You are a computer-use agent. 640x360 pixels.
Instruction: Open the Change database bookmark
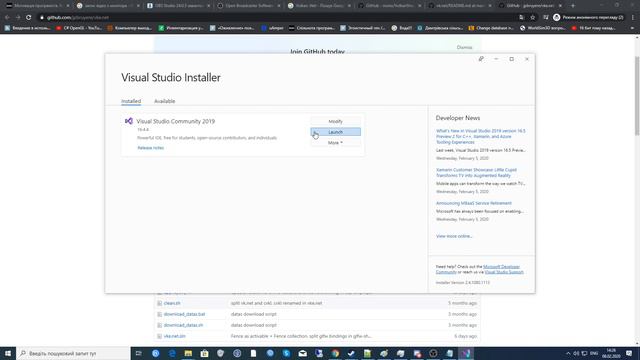[x=491, y=28]
